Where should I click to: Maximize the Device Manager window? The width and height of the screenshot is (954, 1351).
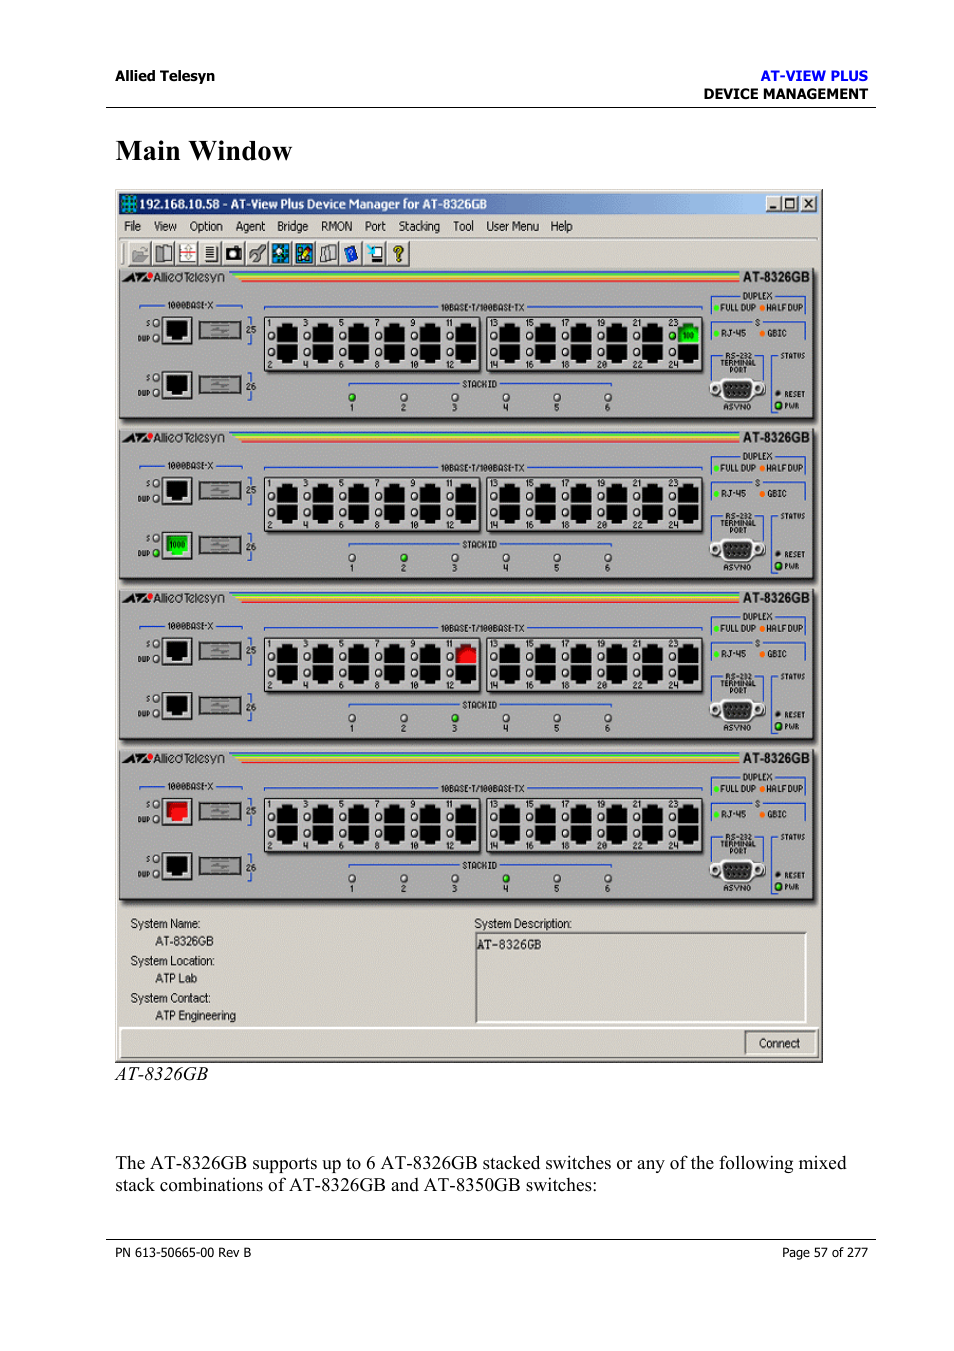(x=790, y=204)
